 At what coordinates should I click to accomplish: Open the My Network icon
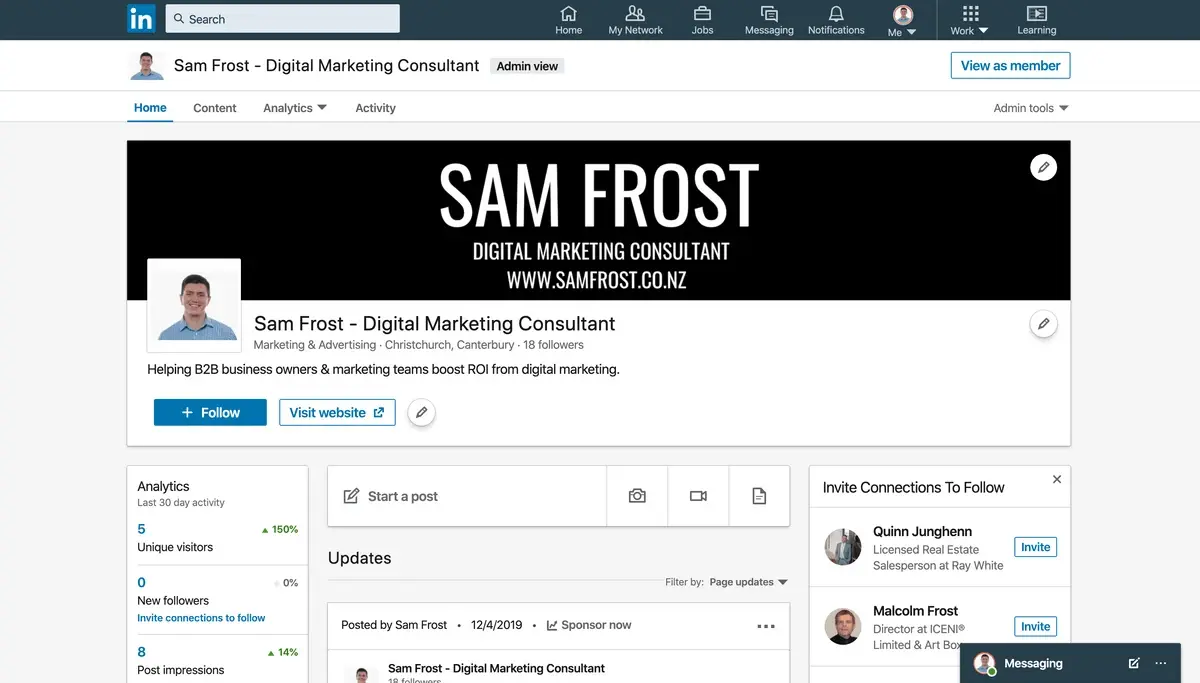click(635, 14)
